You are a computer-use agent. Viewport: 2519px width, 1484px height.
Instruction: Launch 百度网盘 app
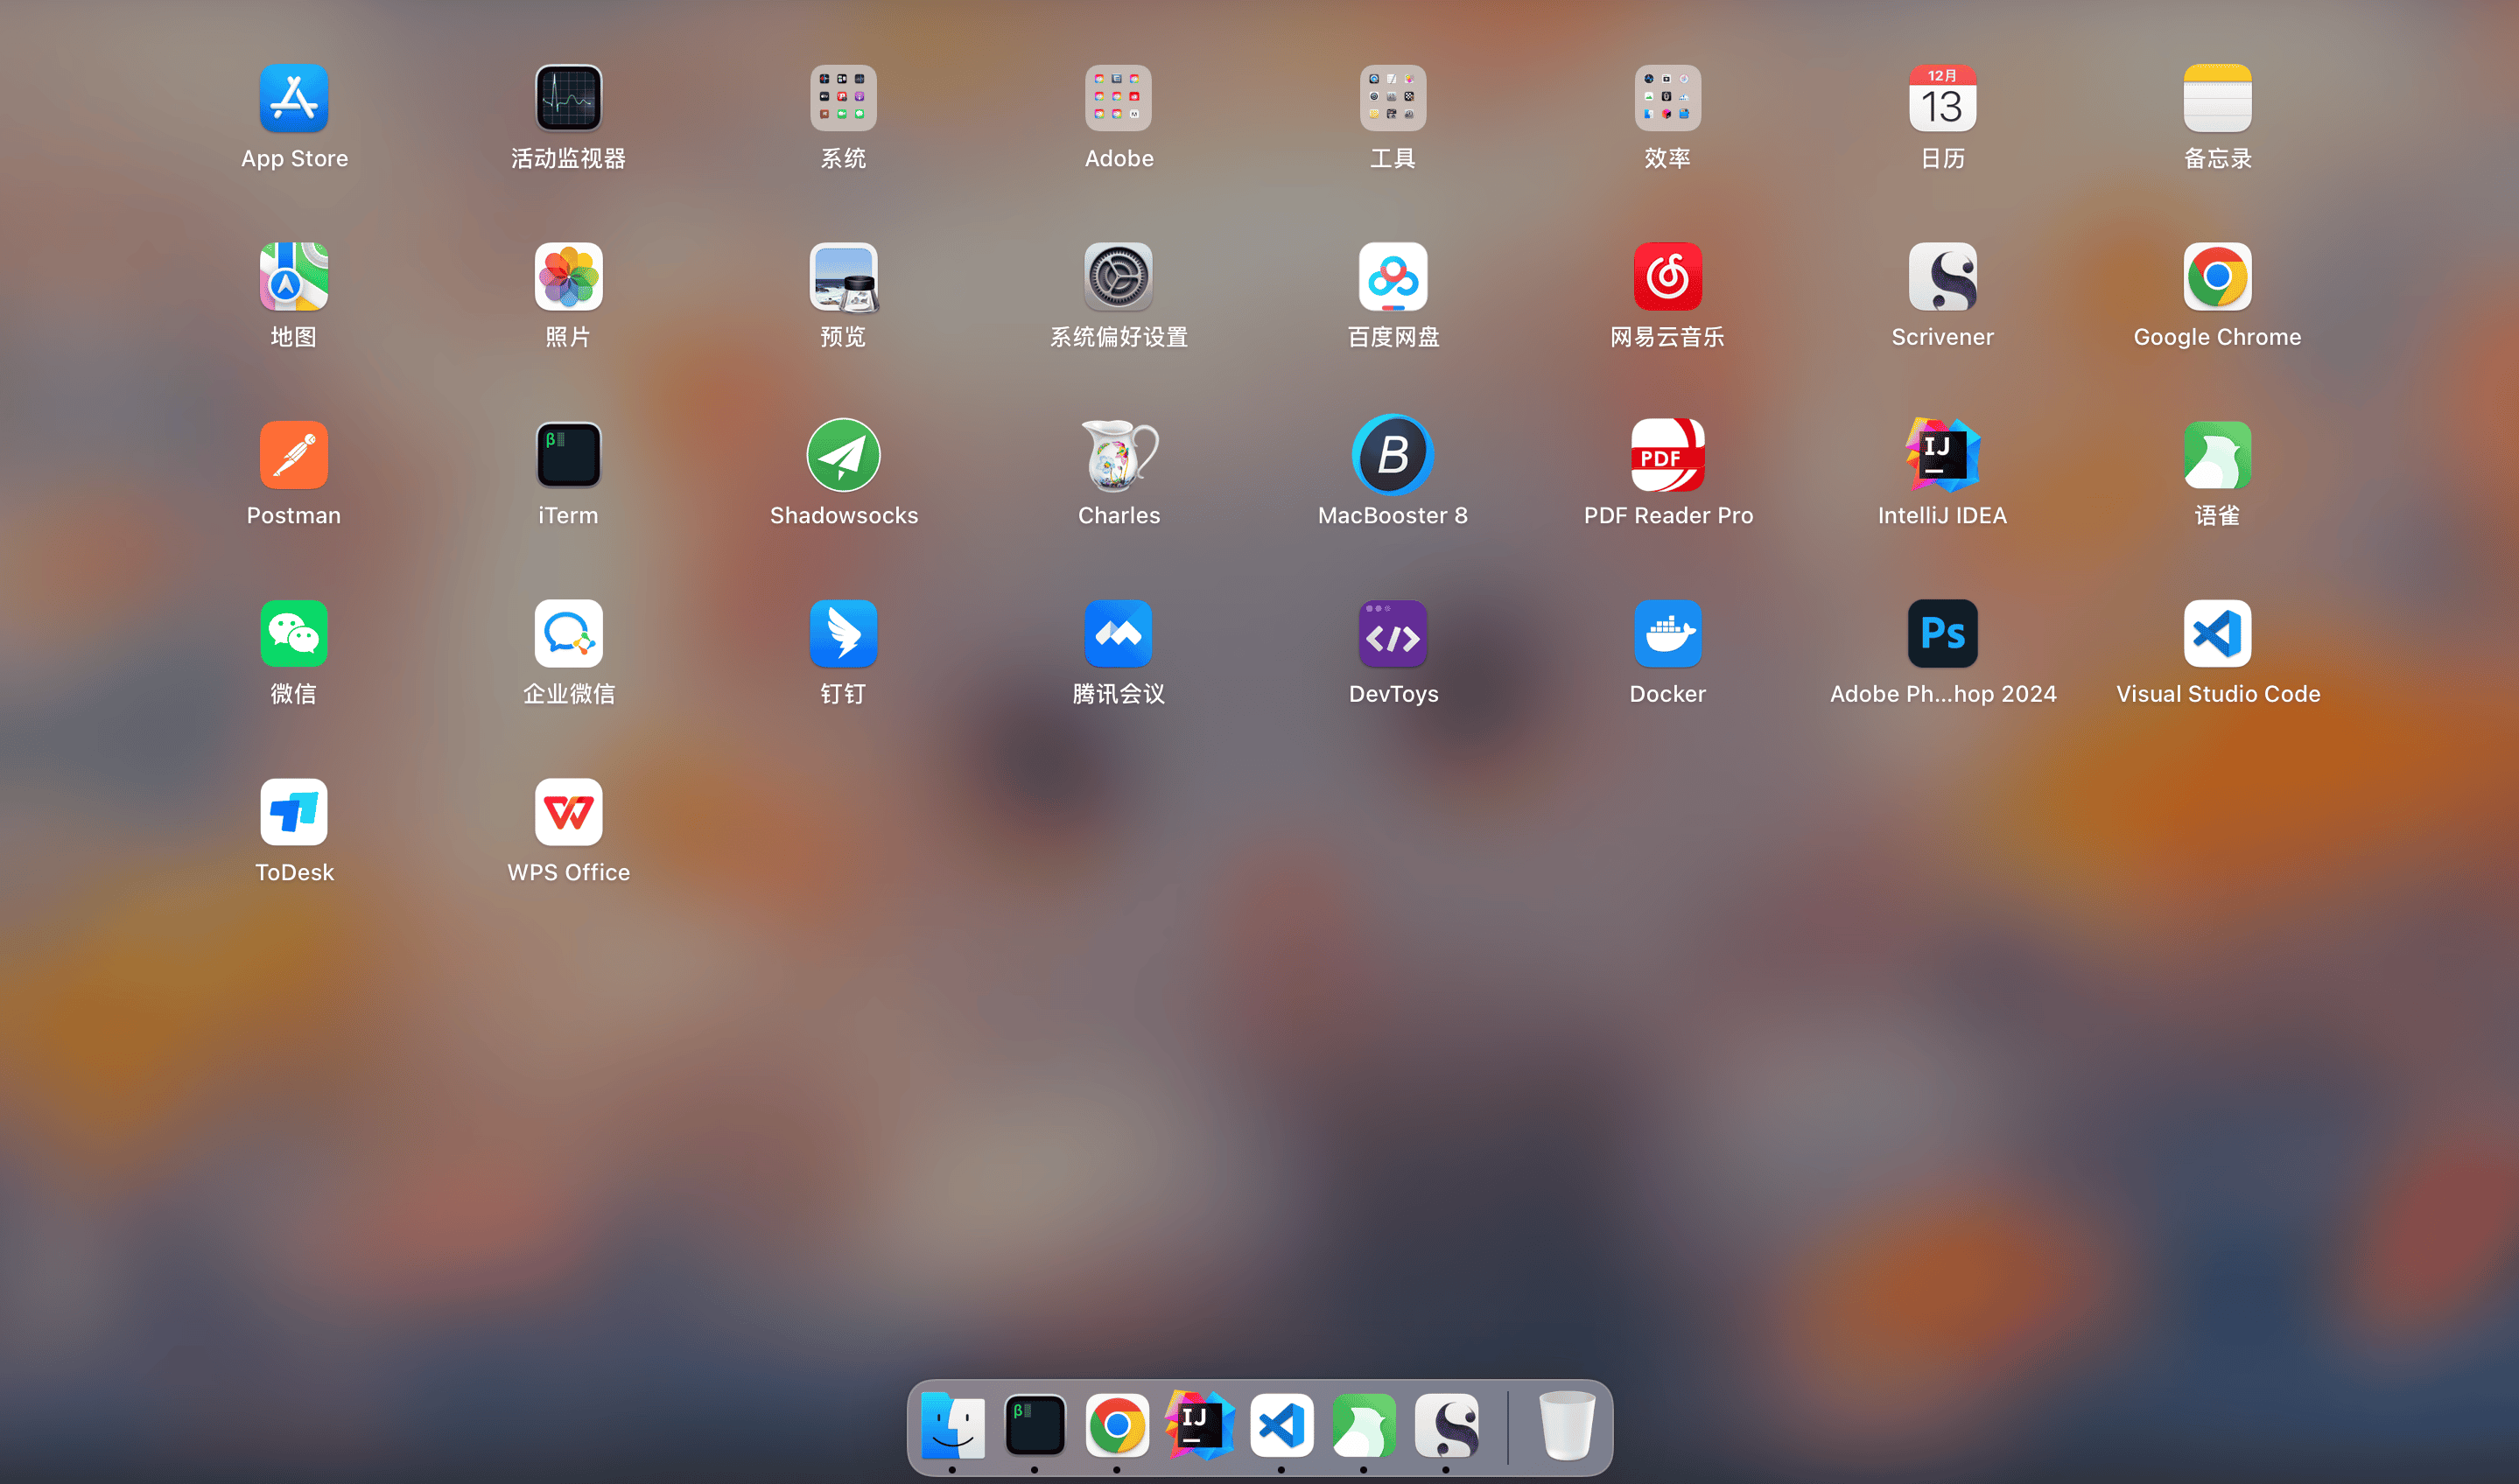[x=1392, y=277]
